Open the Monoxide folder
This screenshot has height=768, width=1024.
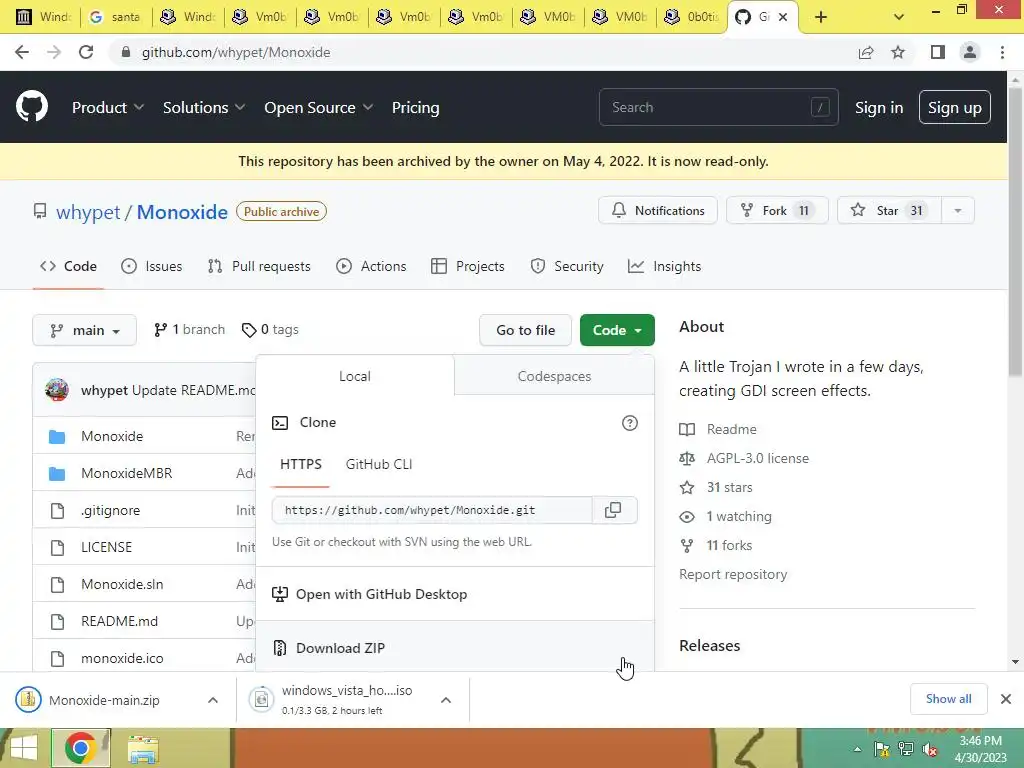pos(112,436)
